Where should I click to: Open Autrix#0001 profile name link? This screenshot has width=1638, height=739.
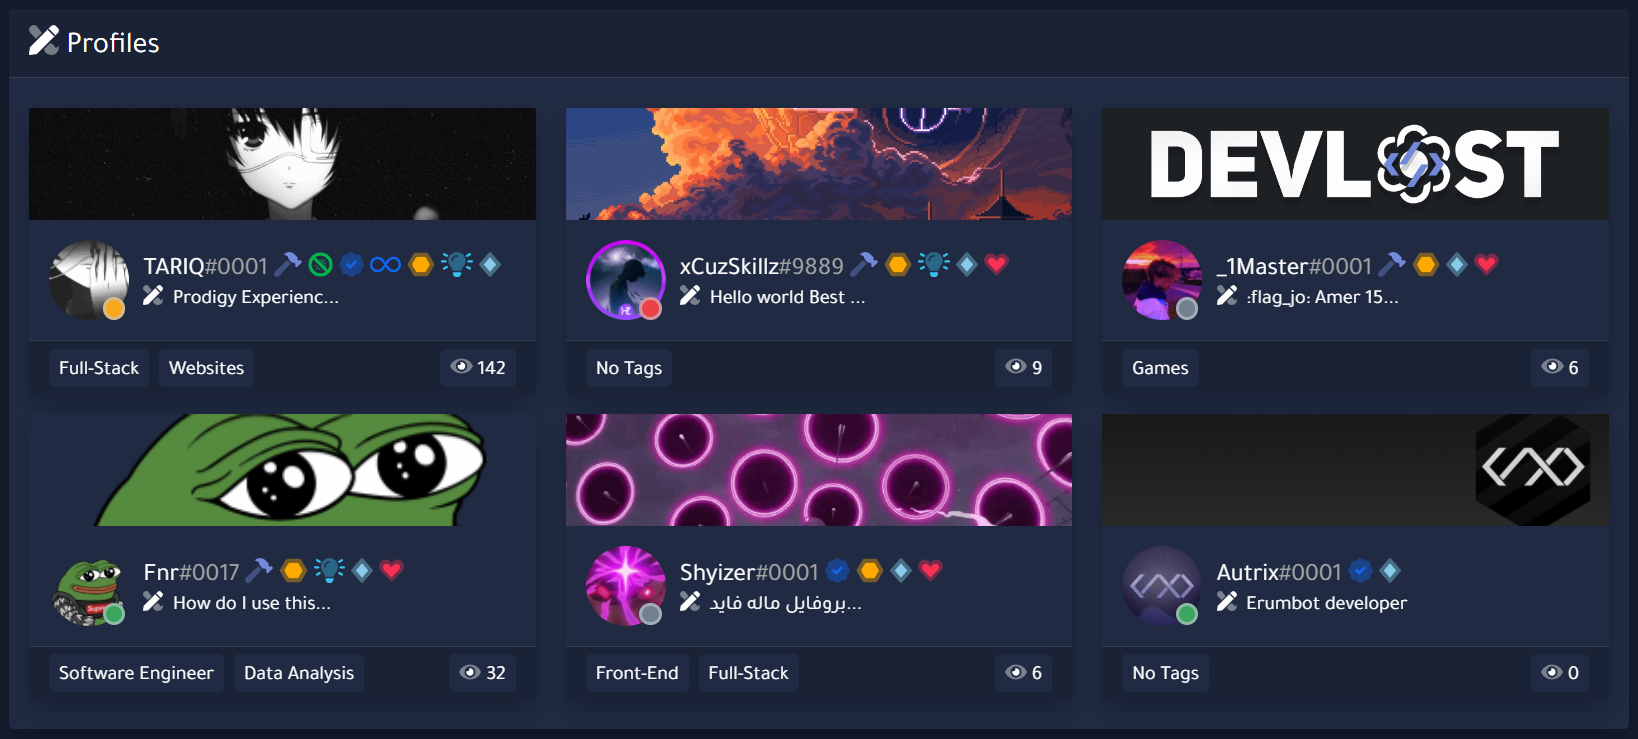[x=1278, y=572]
